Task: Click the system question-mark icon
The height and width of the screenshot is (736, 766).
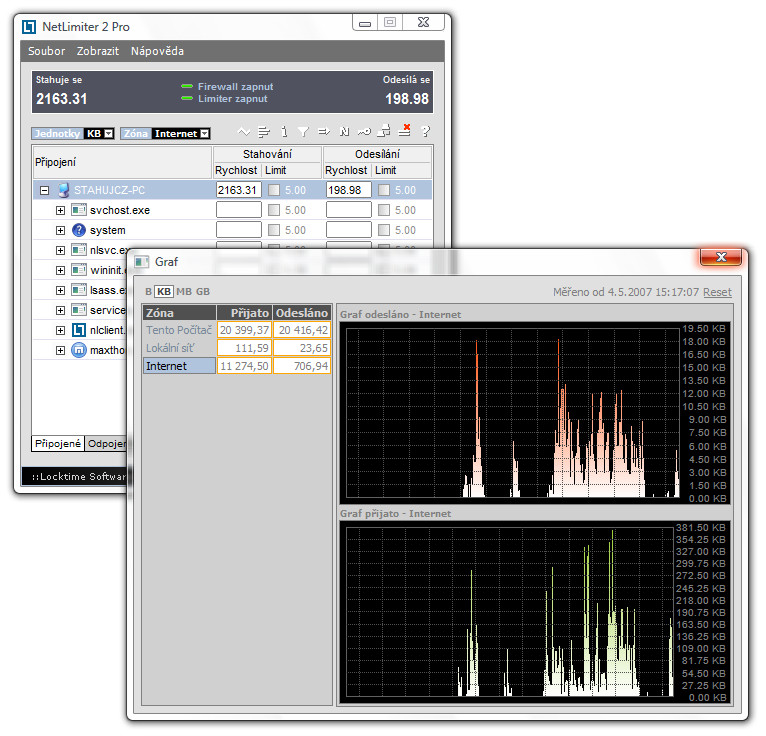Action: 79,230
